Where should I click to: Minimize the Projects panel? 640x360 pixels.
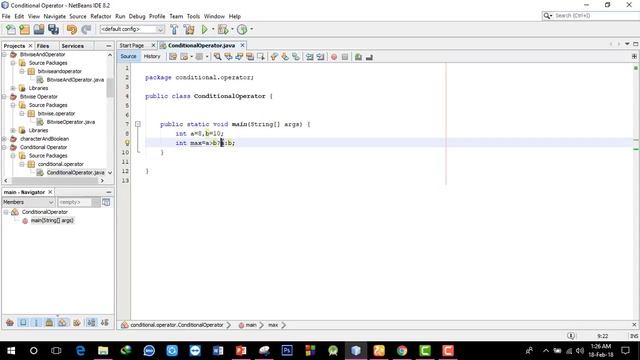click(x=109, y=46)
